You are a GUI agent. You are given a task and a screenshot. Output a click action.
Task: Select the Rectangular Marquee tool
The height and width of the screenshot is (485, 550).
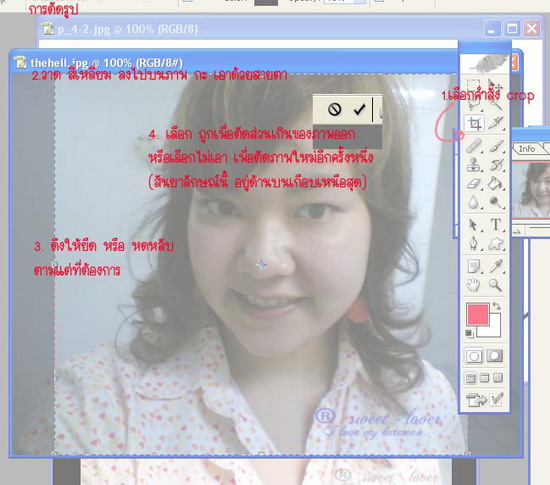click(x=474, y=86)
